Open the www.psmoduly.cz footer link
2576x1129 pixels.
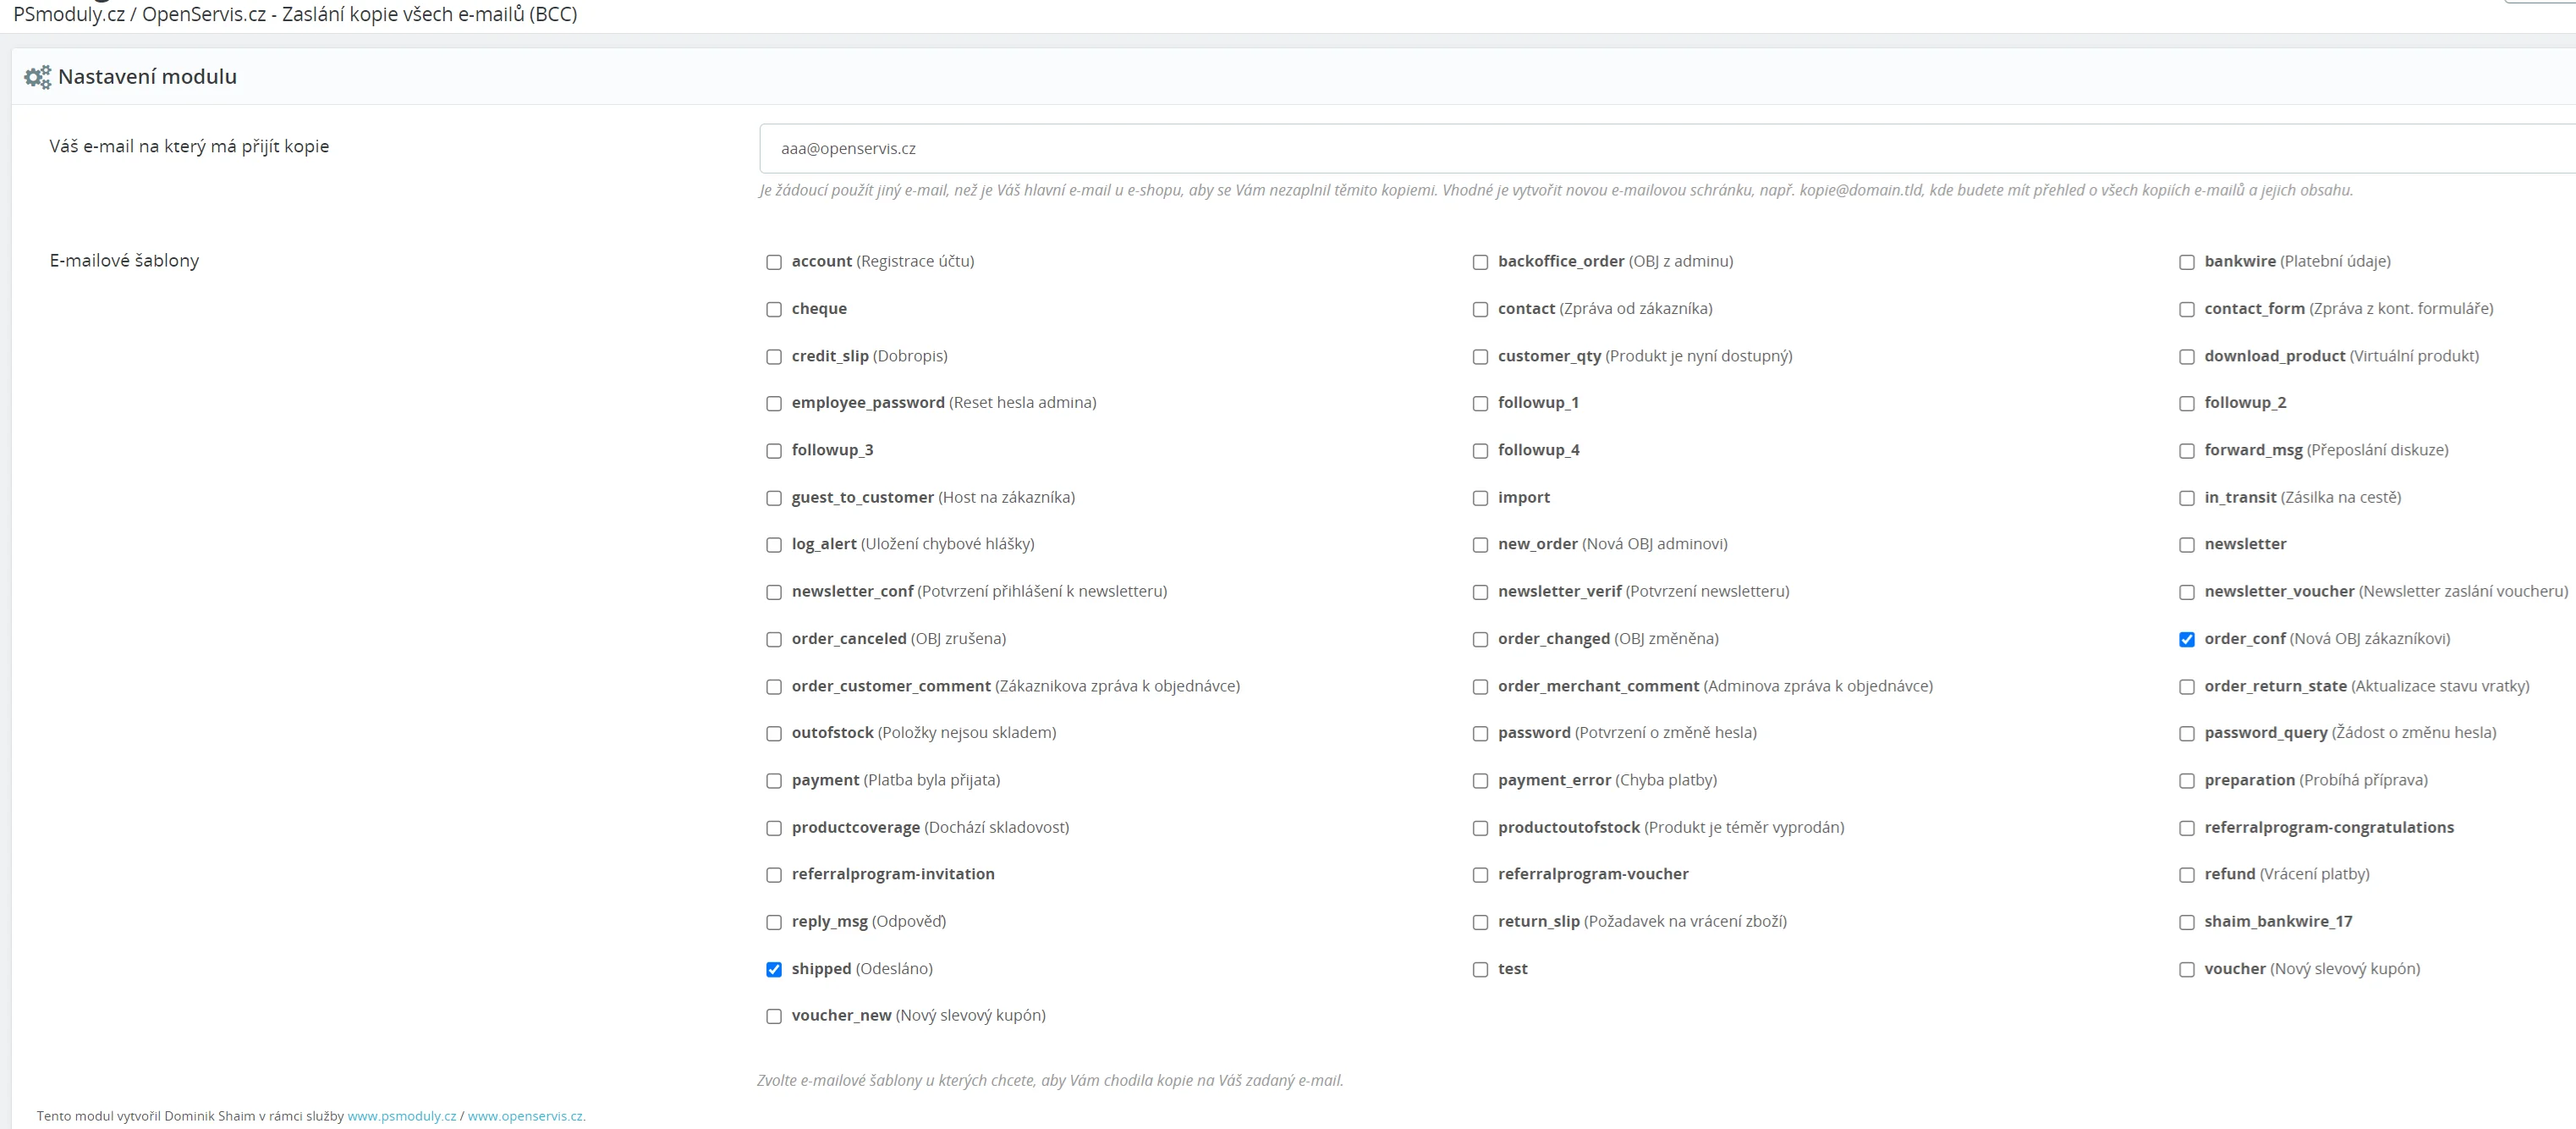coord(401,1116)
